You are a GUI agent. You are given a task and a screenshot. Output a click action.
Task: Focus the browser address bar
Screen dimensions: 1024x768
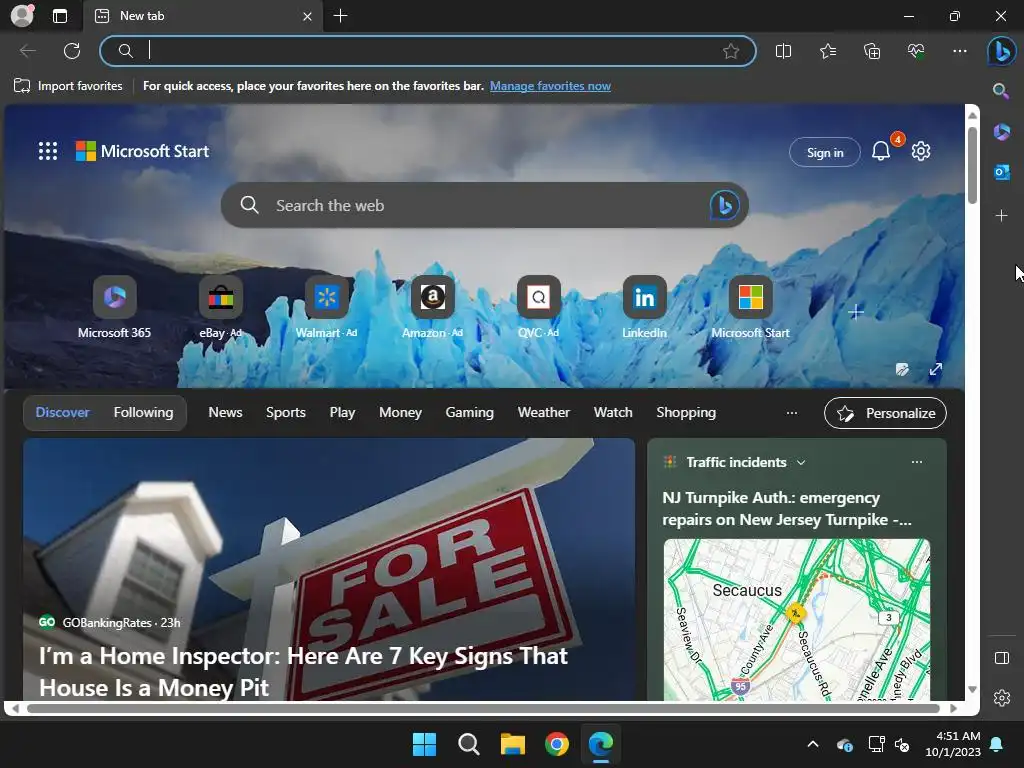[428, 51]
